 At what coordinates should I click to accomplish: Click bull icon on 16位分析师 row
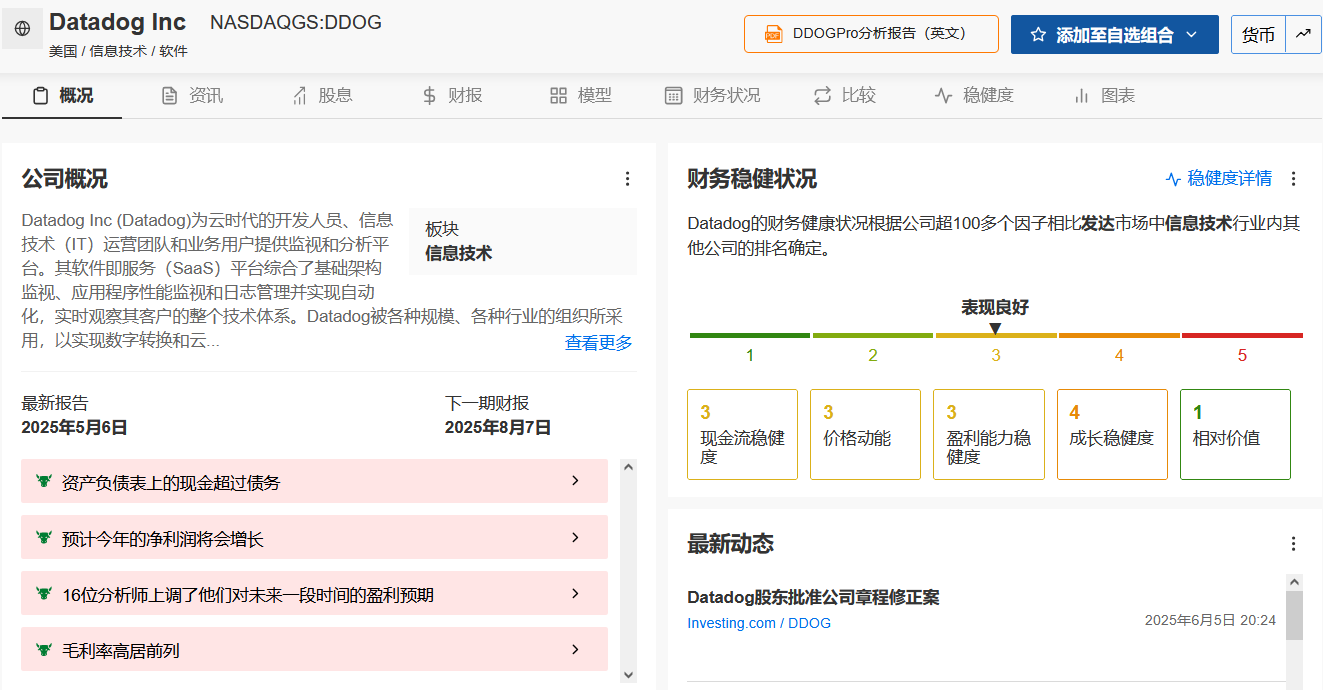[x=44, y=593]
